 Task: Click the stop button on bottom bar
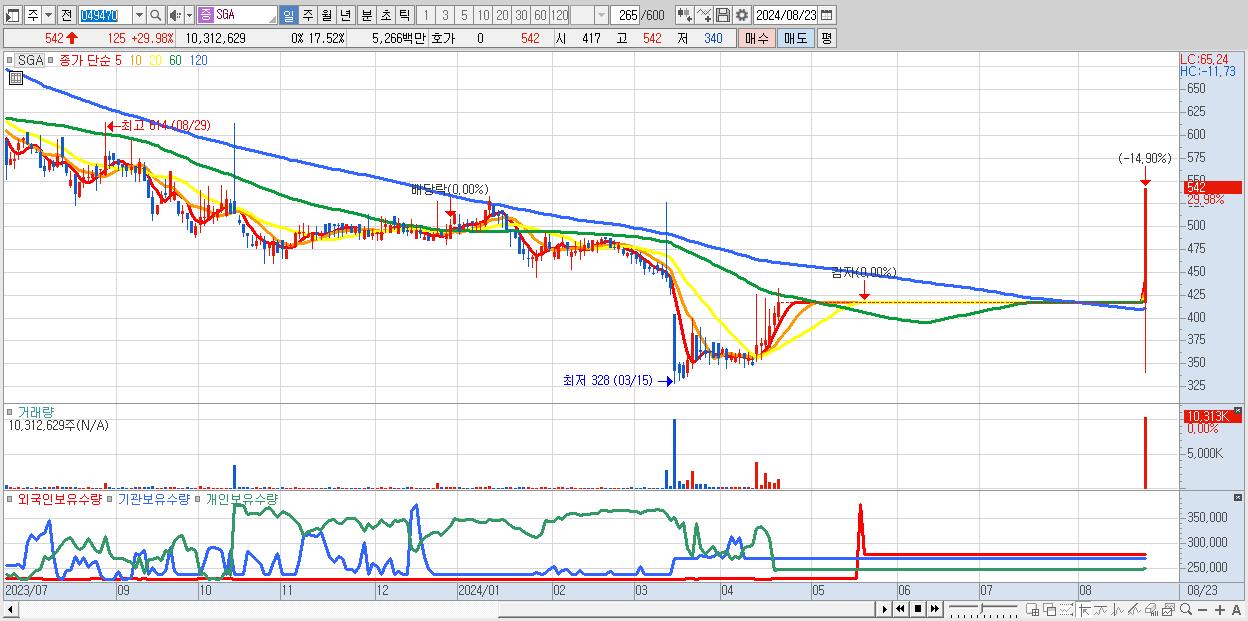click(x=918, y=609)
